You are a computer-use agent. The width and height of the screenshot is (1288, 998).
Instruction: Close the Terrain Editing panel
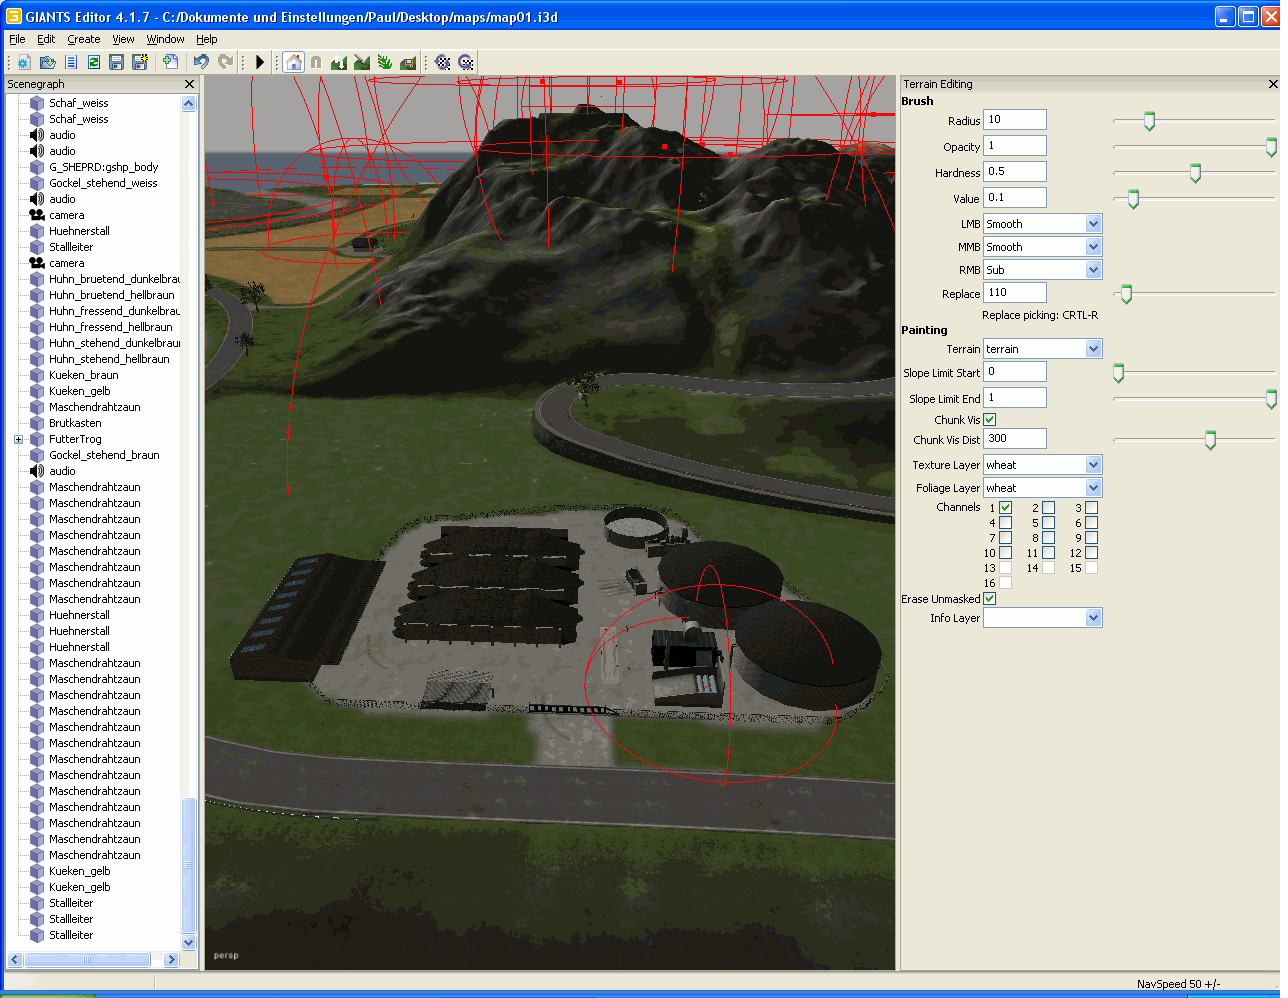1273,84
